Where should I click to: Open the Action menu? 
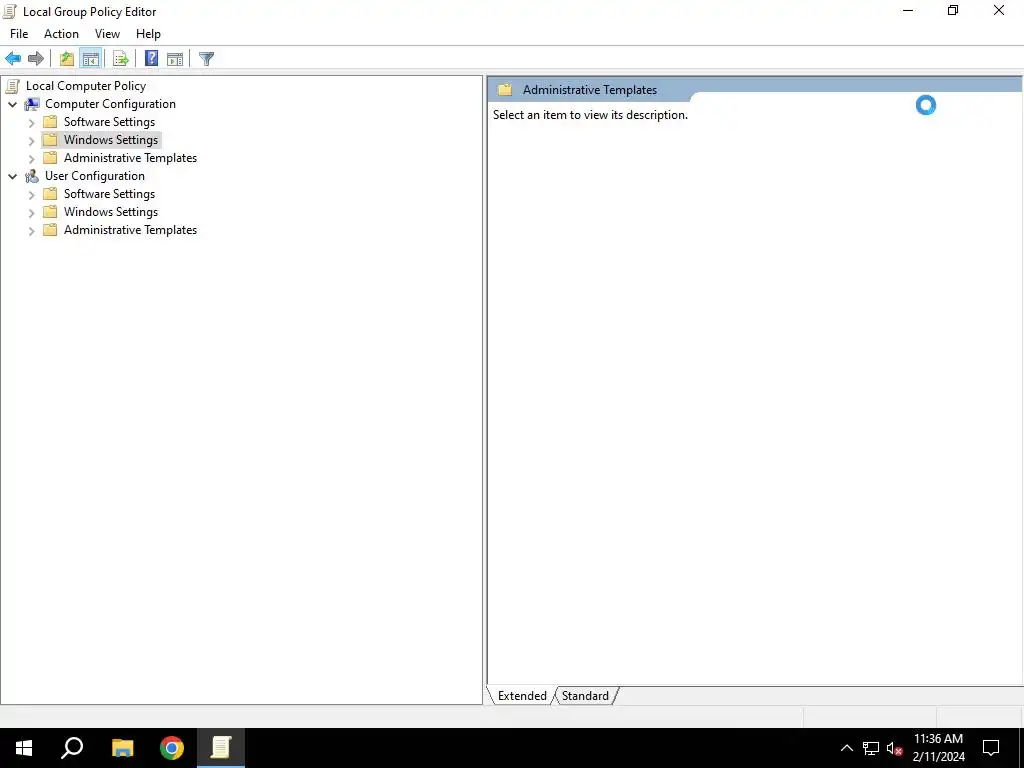(61, 34)
